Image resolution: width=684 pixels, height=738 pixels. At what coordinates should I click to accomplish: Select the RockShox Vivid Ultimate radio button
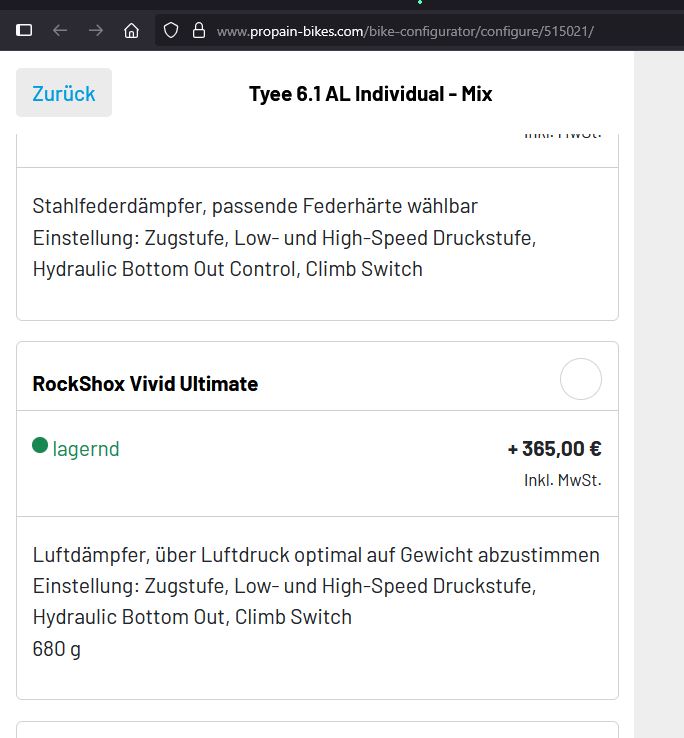click(581, 380)
